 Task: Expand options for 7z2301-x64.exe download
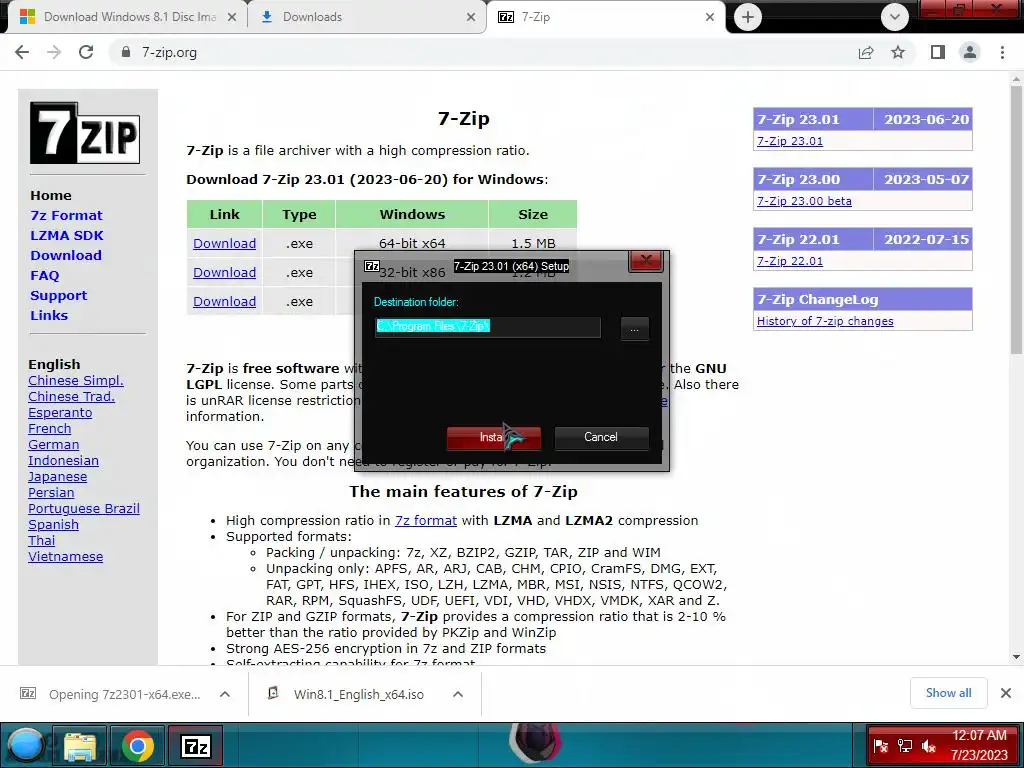click(225, 694)
